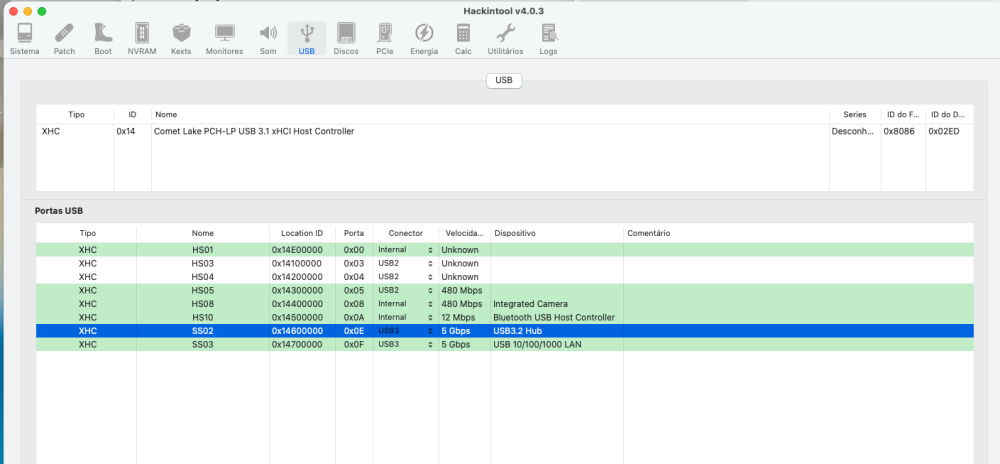The width and height of the screenshot is (1000, 464).
Task: Open the Discos toolbar section
Action: coord(346,38)
